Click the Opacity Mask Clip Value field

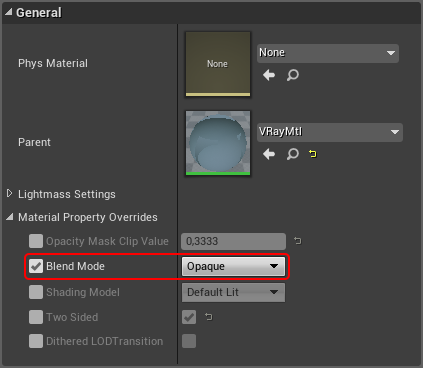click(233, 241)
